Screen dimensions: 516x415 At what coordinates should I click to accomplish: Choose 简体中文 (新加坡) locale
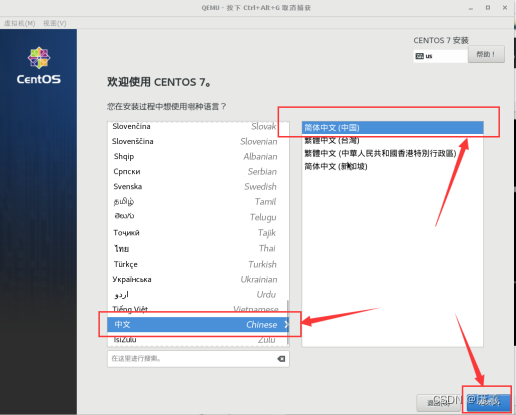393,166
